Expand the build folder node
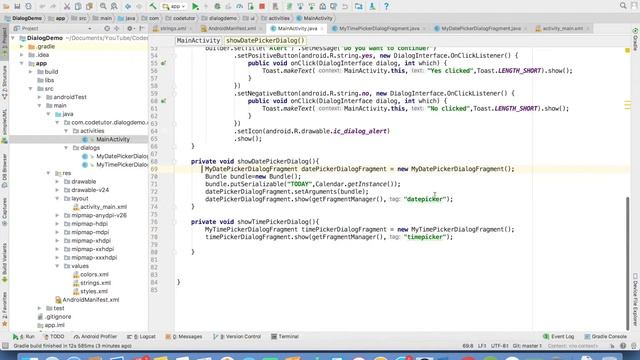 tap(31, 72)
